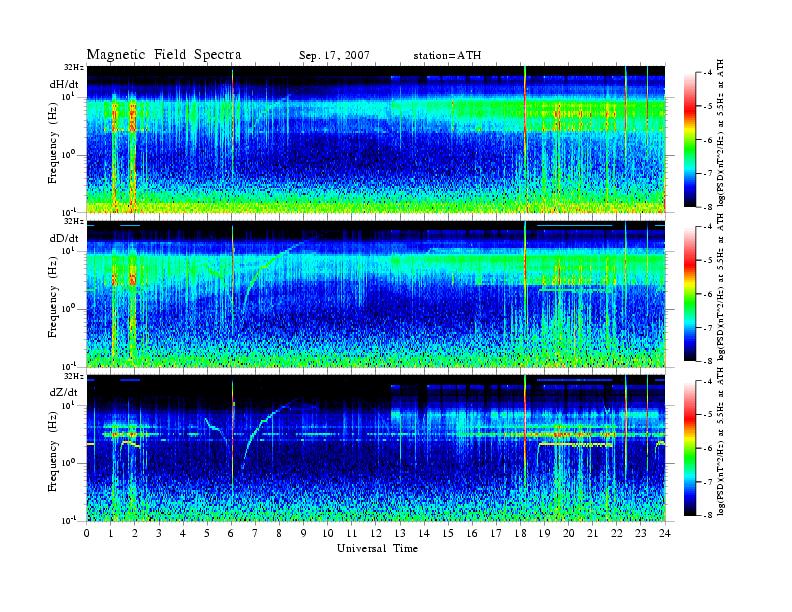Click the "32Hz" tick above dD/dt panel
Image resolution: width=792 pixels, height=612 pixels.
pyautogui.click(x=74, y=221)
